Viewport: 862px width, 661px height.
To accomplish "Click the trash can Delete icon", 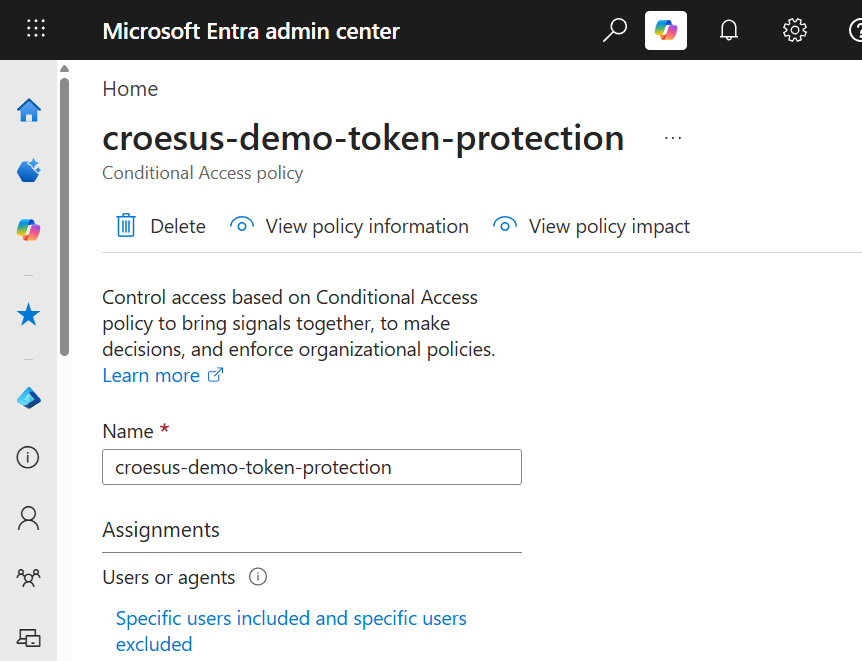I will [x=126, y=225].
